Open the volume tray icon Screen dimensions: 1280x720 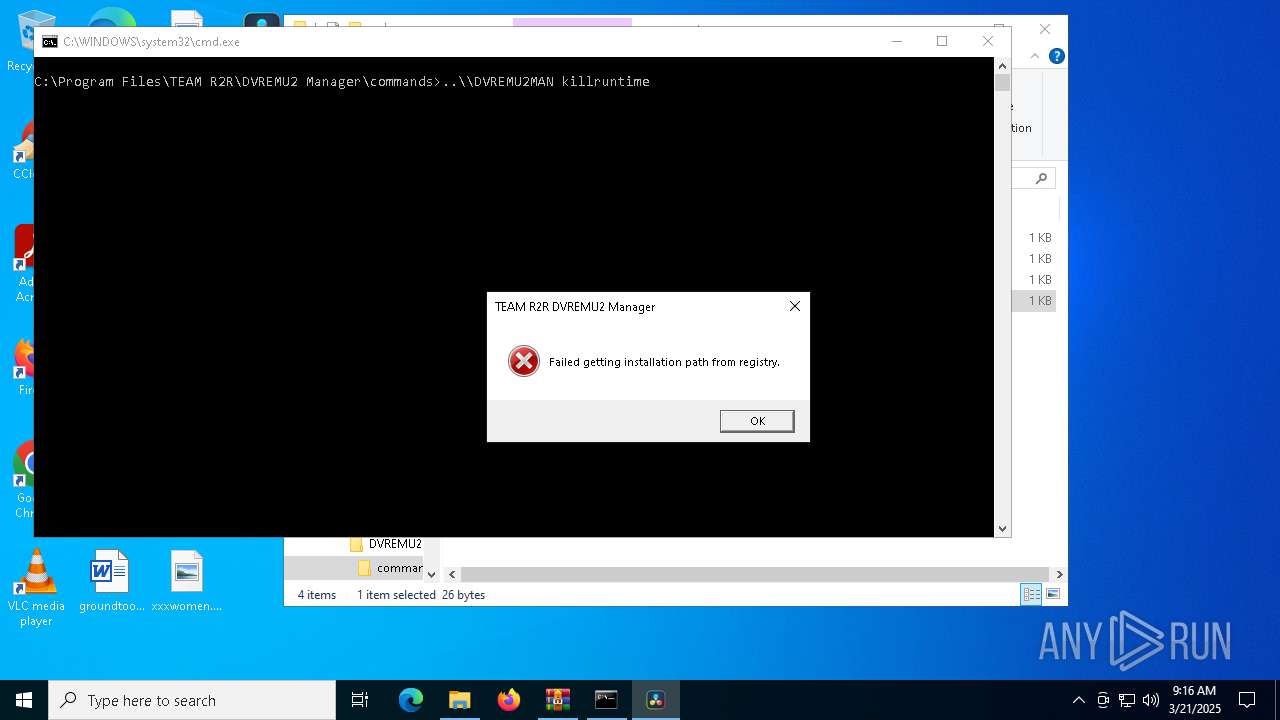coord(1150,700)
